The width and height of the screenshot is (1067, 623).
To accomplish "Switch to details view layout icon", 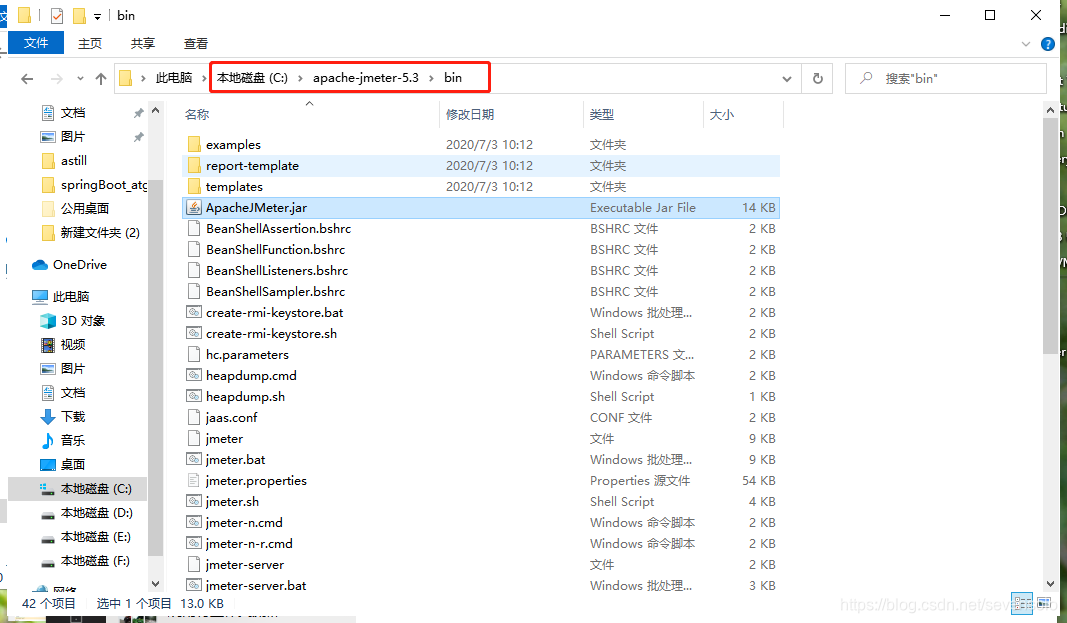I will [x=1021, y=603].
